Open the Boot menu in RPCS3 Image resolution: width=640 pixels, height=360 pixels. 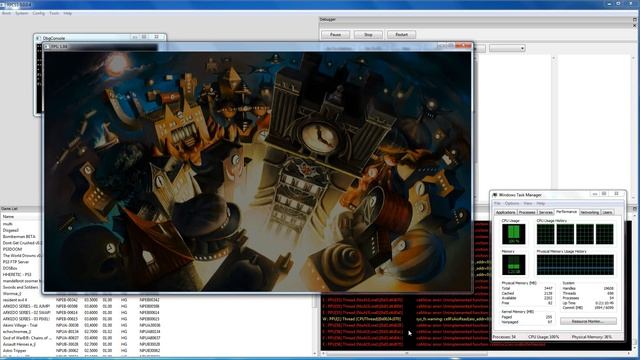click(x=7, y=13)
